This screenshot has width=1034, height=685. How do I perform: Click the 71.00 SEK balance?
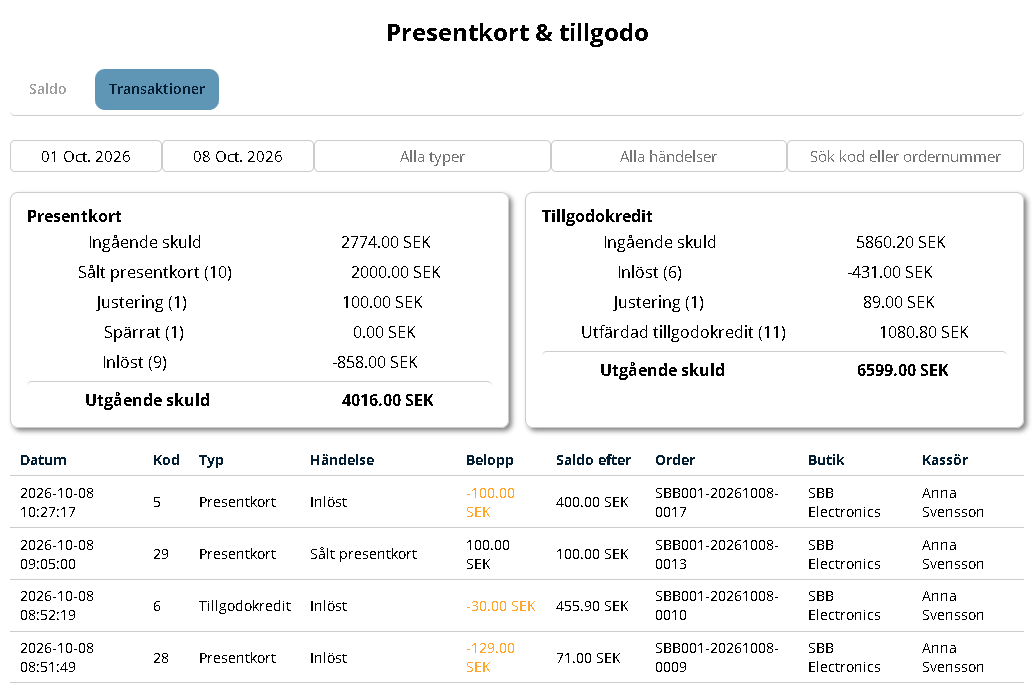point(588,658)
